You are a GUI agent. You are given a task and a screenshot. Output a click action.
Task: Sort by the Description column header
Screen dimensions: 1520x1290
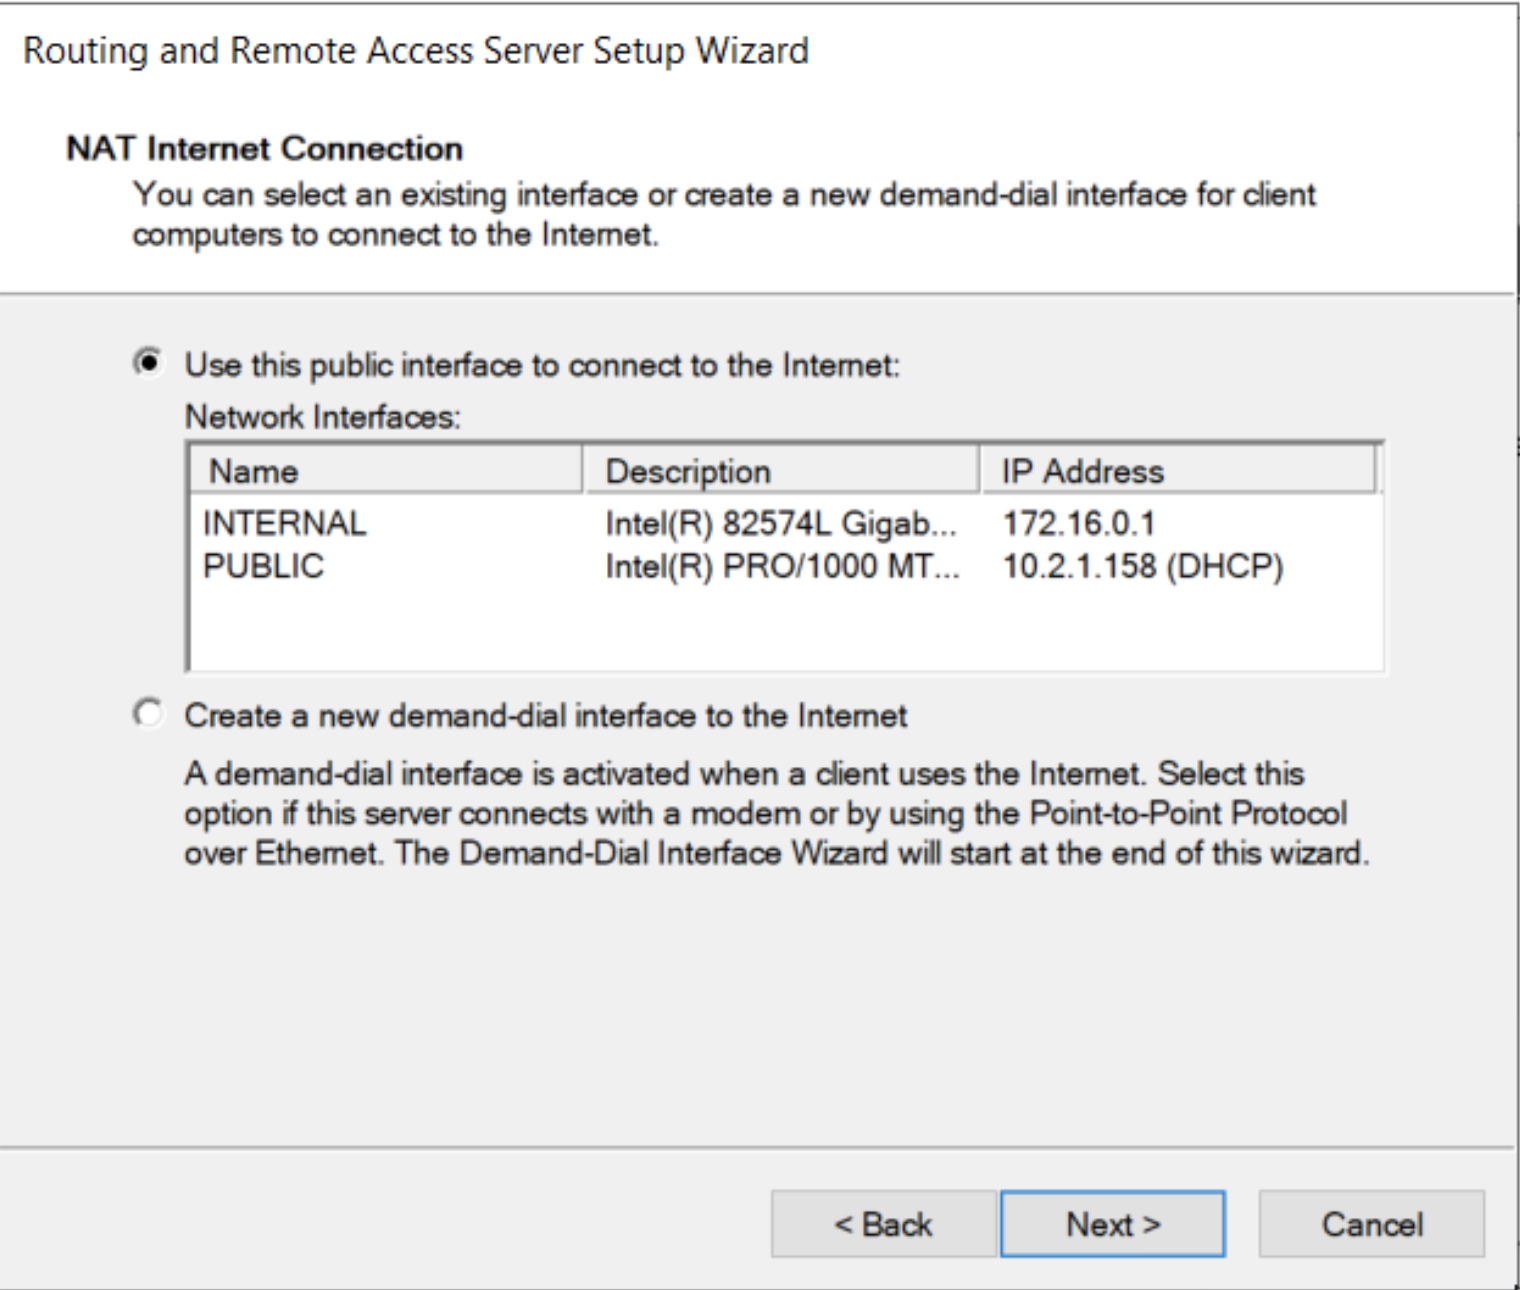pyautogui.click(x=780, y=471)
